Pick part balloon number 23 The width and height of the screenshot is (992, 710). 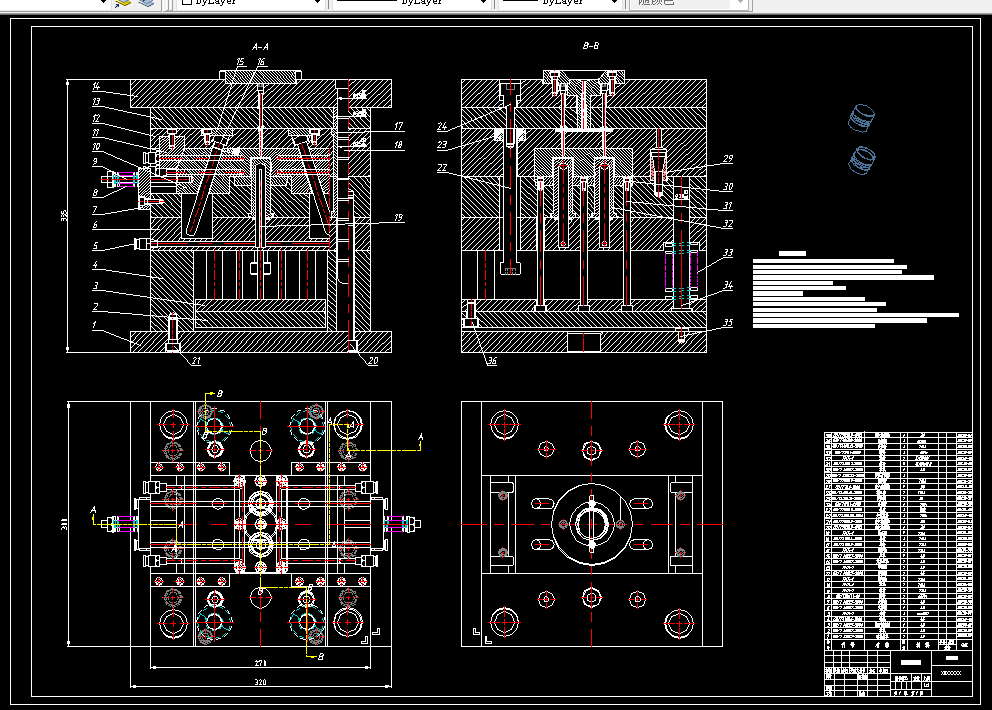click(x=442, y=145)
